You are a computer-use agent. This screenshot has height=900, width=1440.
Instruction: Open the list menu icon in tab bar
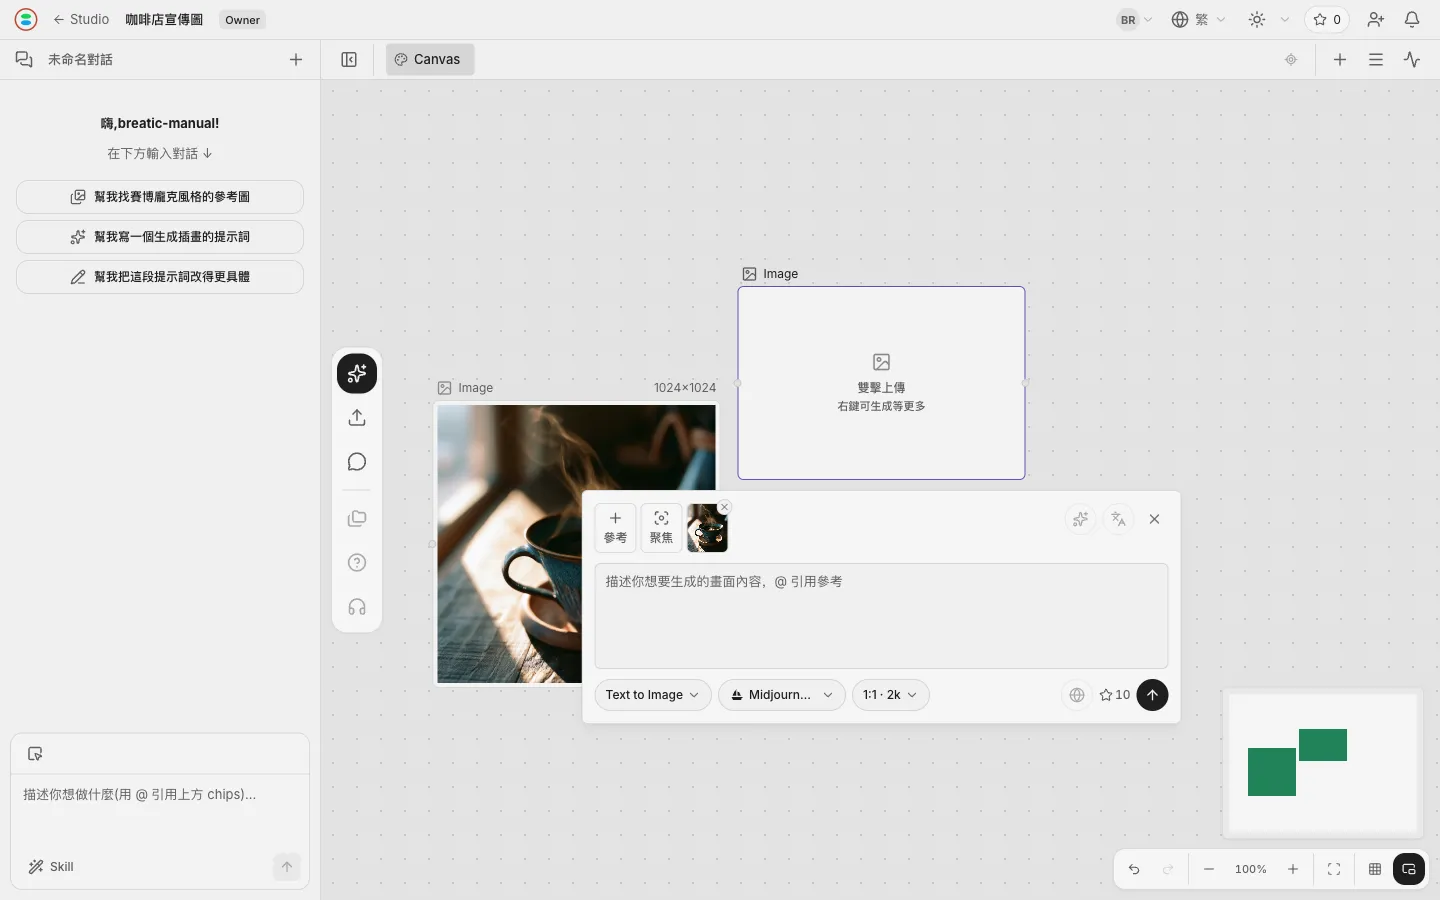(x=1376, y=59)
